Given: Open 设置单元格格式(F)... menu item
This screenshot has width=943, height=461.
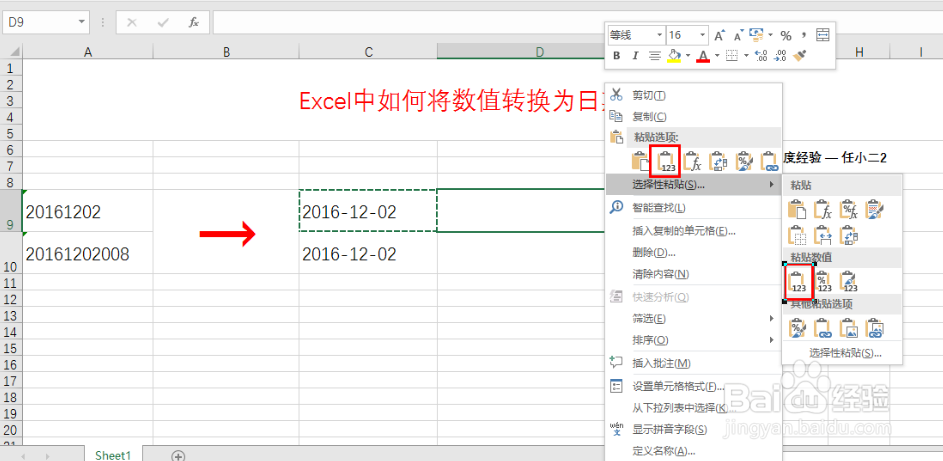Looking at the screenshot, I should click(693, 386).
